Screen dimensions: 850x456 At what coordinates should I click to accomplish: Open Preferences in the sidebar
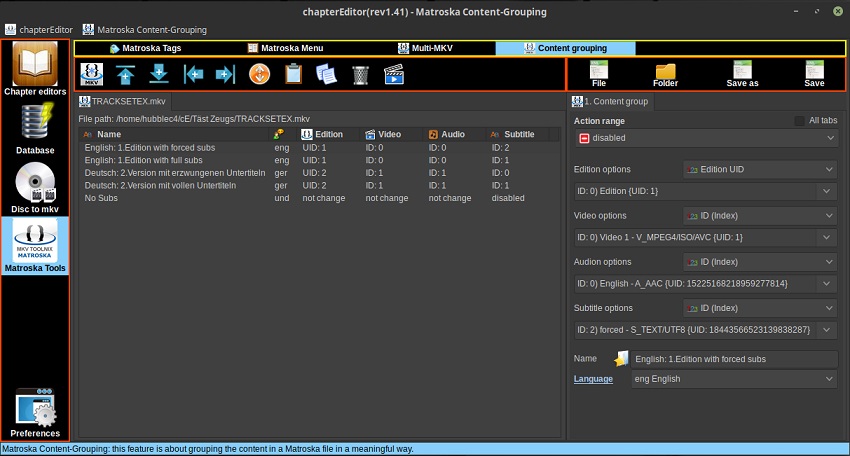point(35,413)
